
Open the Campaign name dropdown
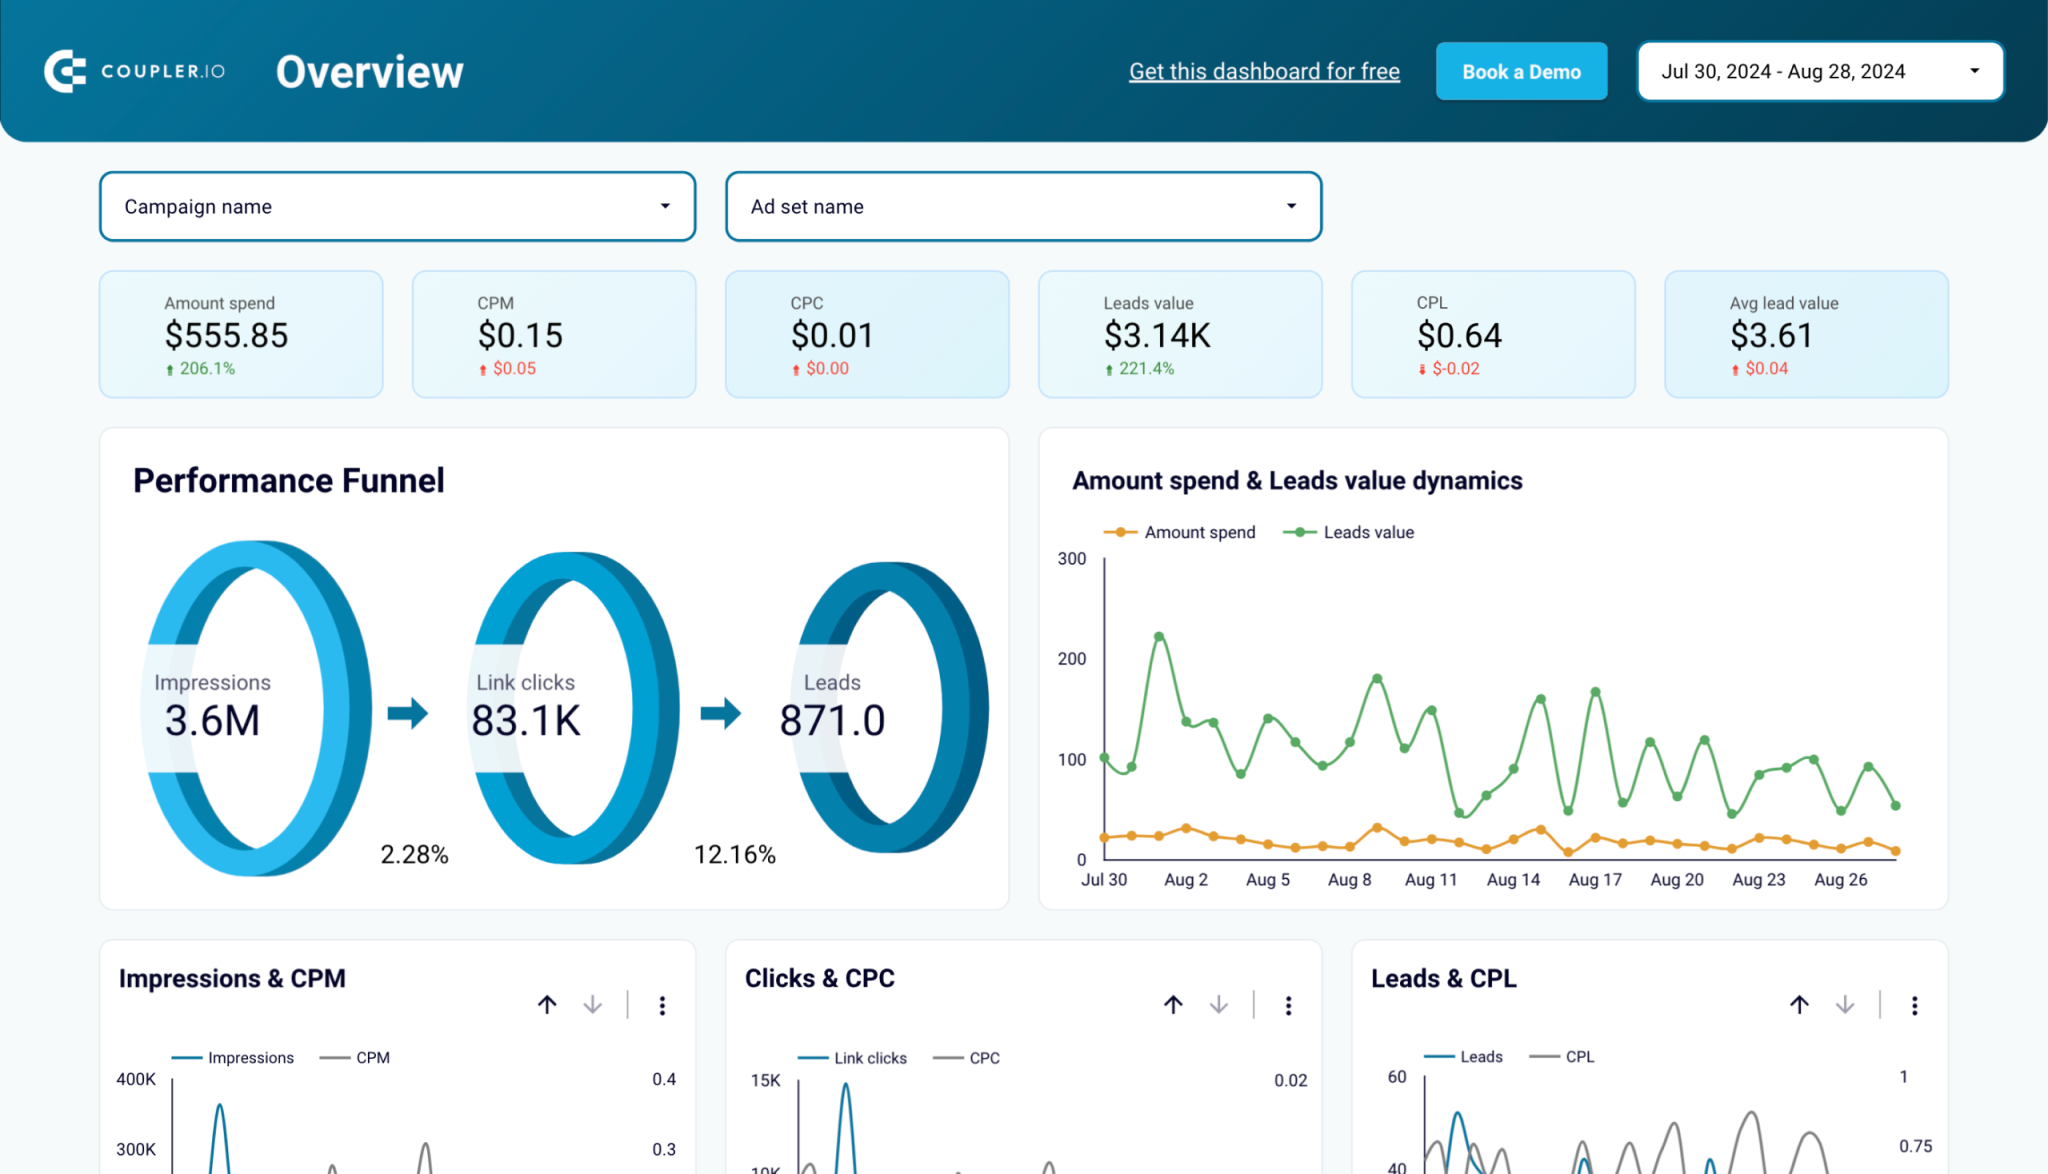pos(396,206)
